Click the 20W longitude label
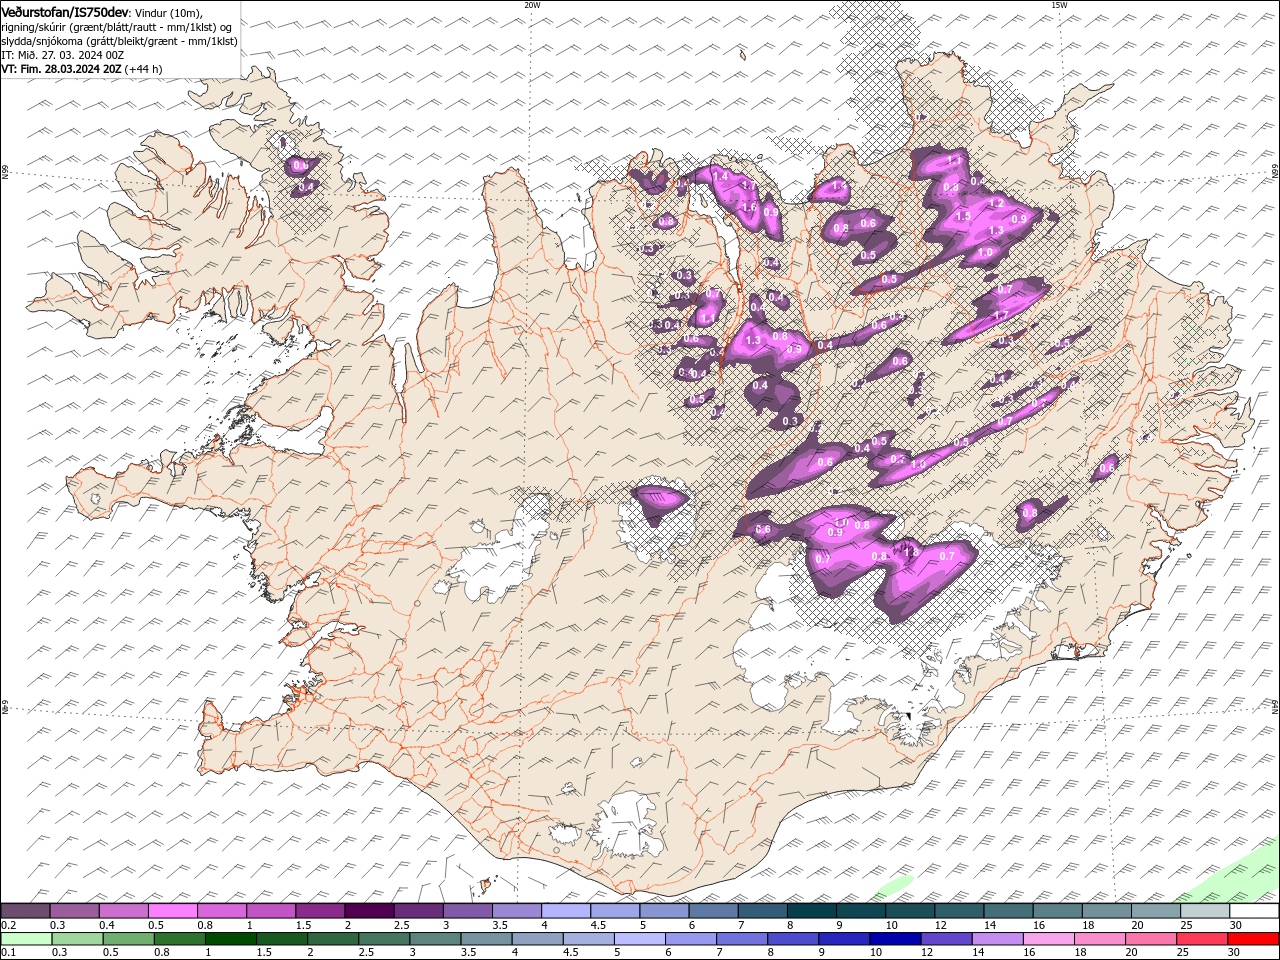The height and width of the screenshot is (960, 1280). tap(532, 5)
